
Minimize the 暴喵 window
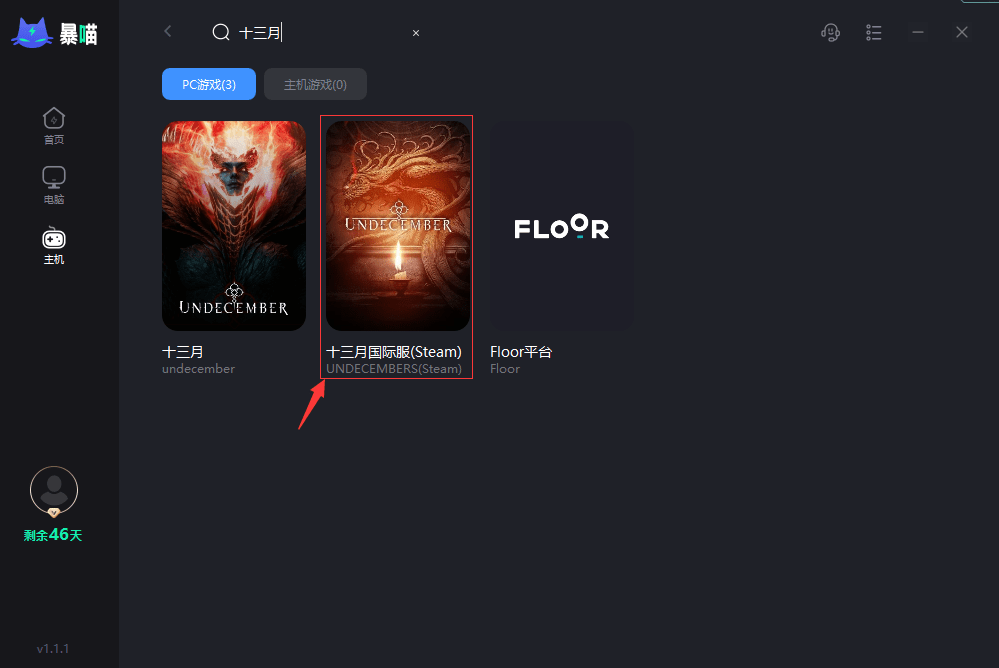click(918, 33)
